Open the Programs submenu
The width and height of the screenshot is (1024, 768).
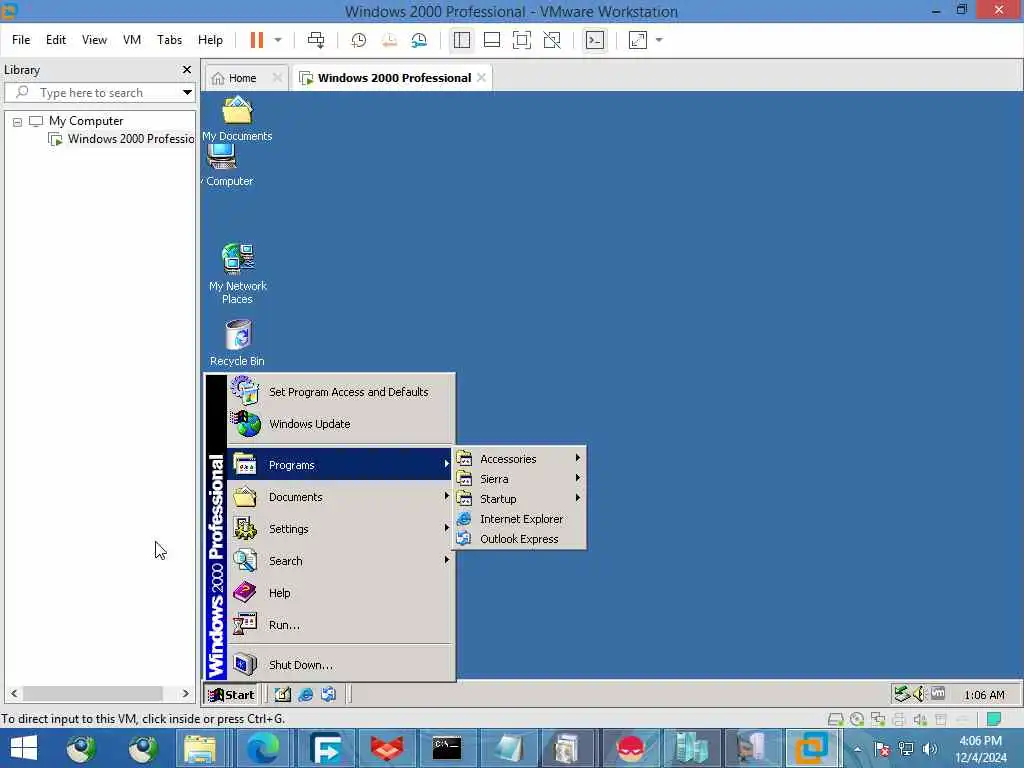(x=341, y=464)
